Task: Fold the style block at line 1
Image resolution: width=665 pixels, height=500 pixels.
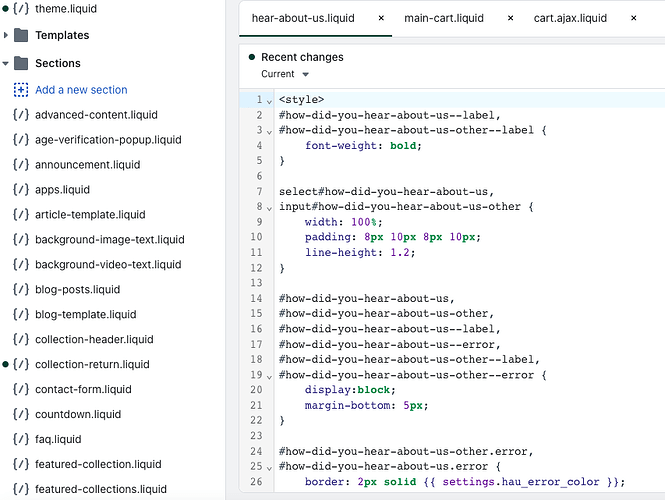Action: tap(270, 100)
